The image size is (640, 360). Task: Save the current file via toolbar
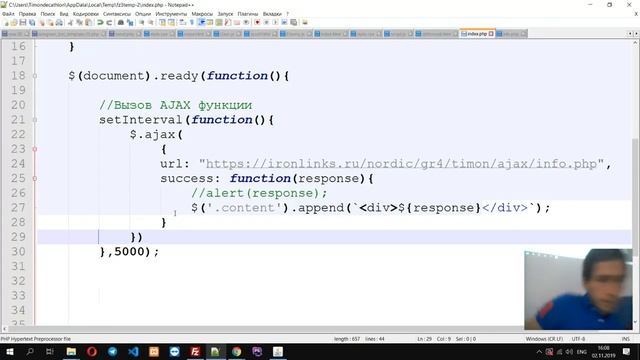23,22
